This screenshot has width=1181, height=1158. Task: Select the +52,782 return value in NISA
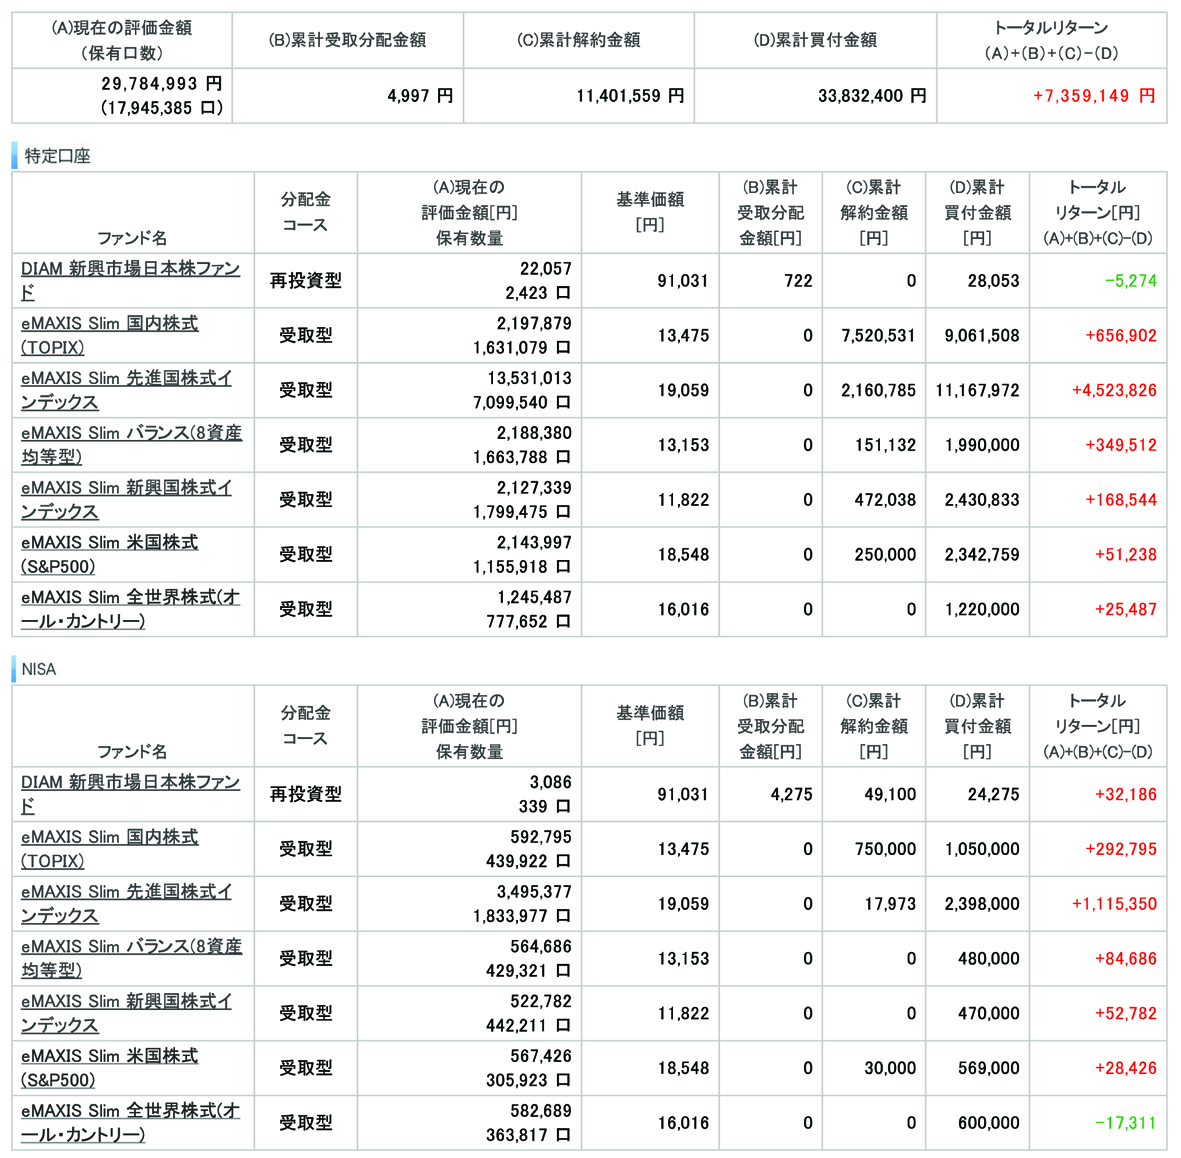click(x=1126, y=1013)
